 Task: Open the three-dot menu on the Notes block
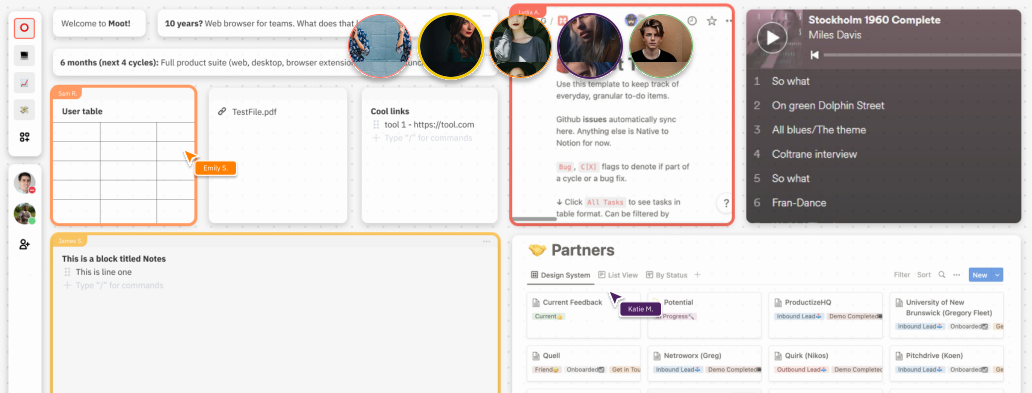pyautogui.click(x=486, y=242)
